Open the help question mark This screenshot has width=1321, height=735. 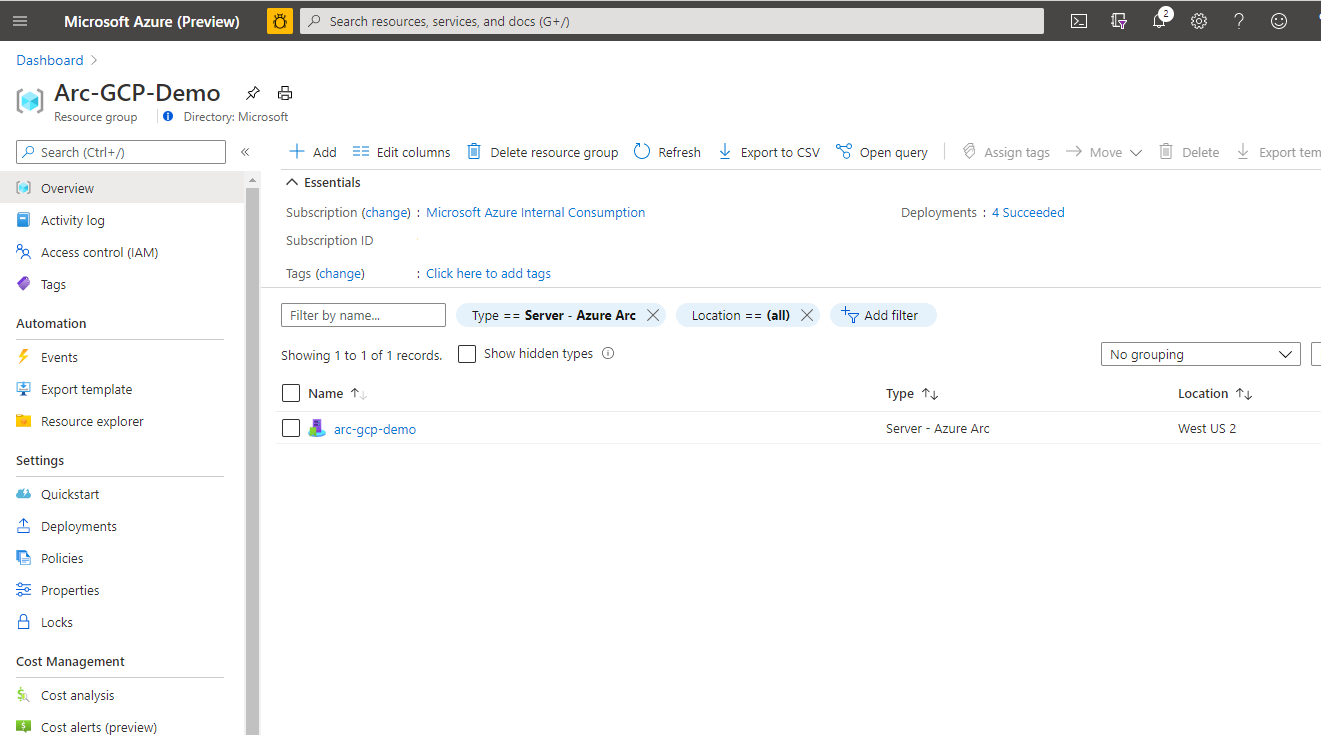1239,21
